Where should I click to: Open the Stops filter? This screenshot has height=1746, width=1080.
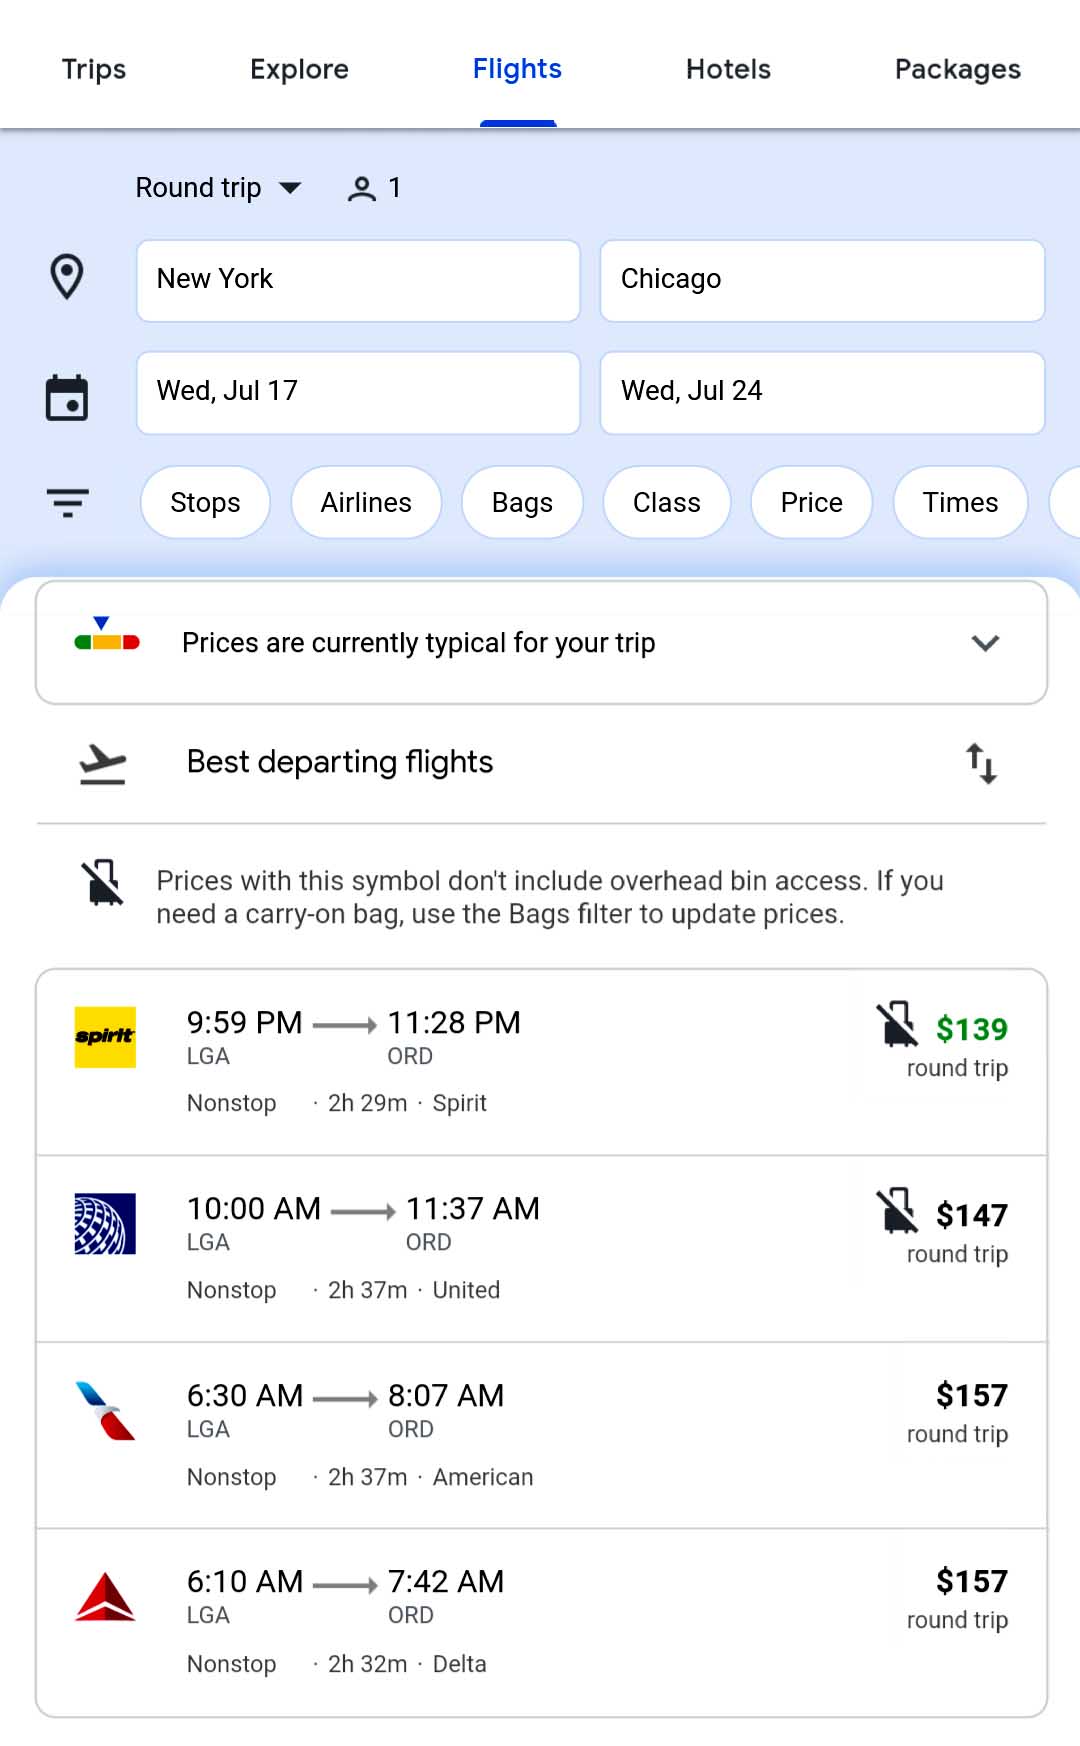click(205, 502)
